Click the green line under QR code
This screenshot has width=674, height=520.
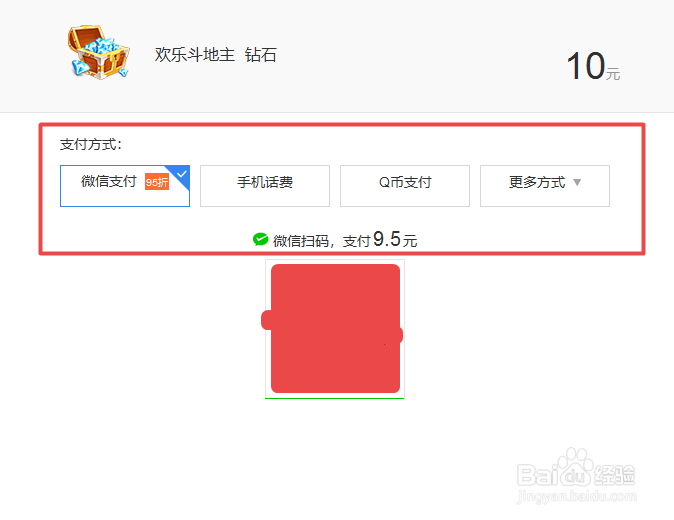[x=334, y=398]
